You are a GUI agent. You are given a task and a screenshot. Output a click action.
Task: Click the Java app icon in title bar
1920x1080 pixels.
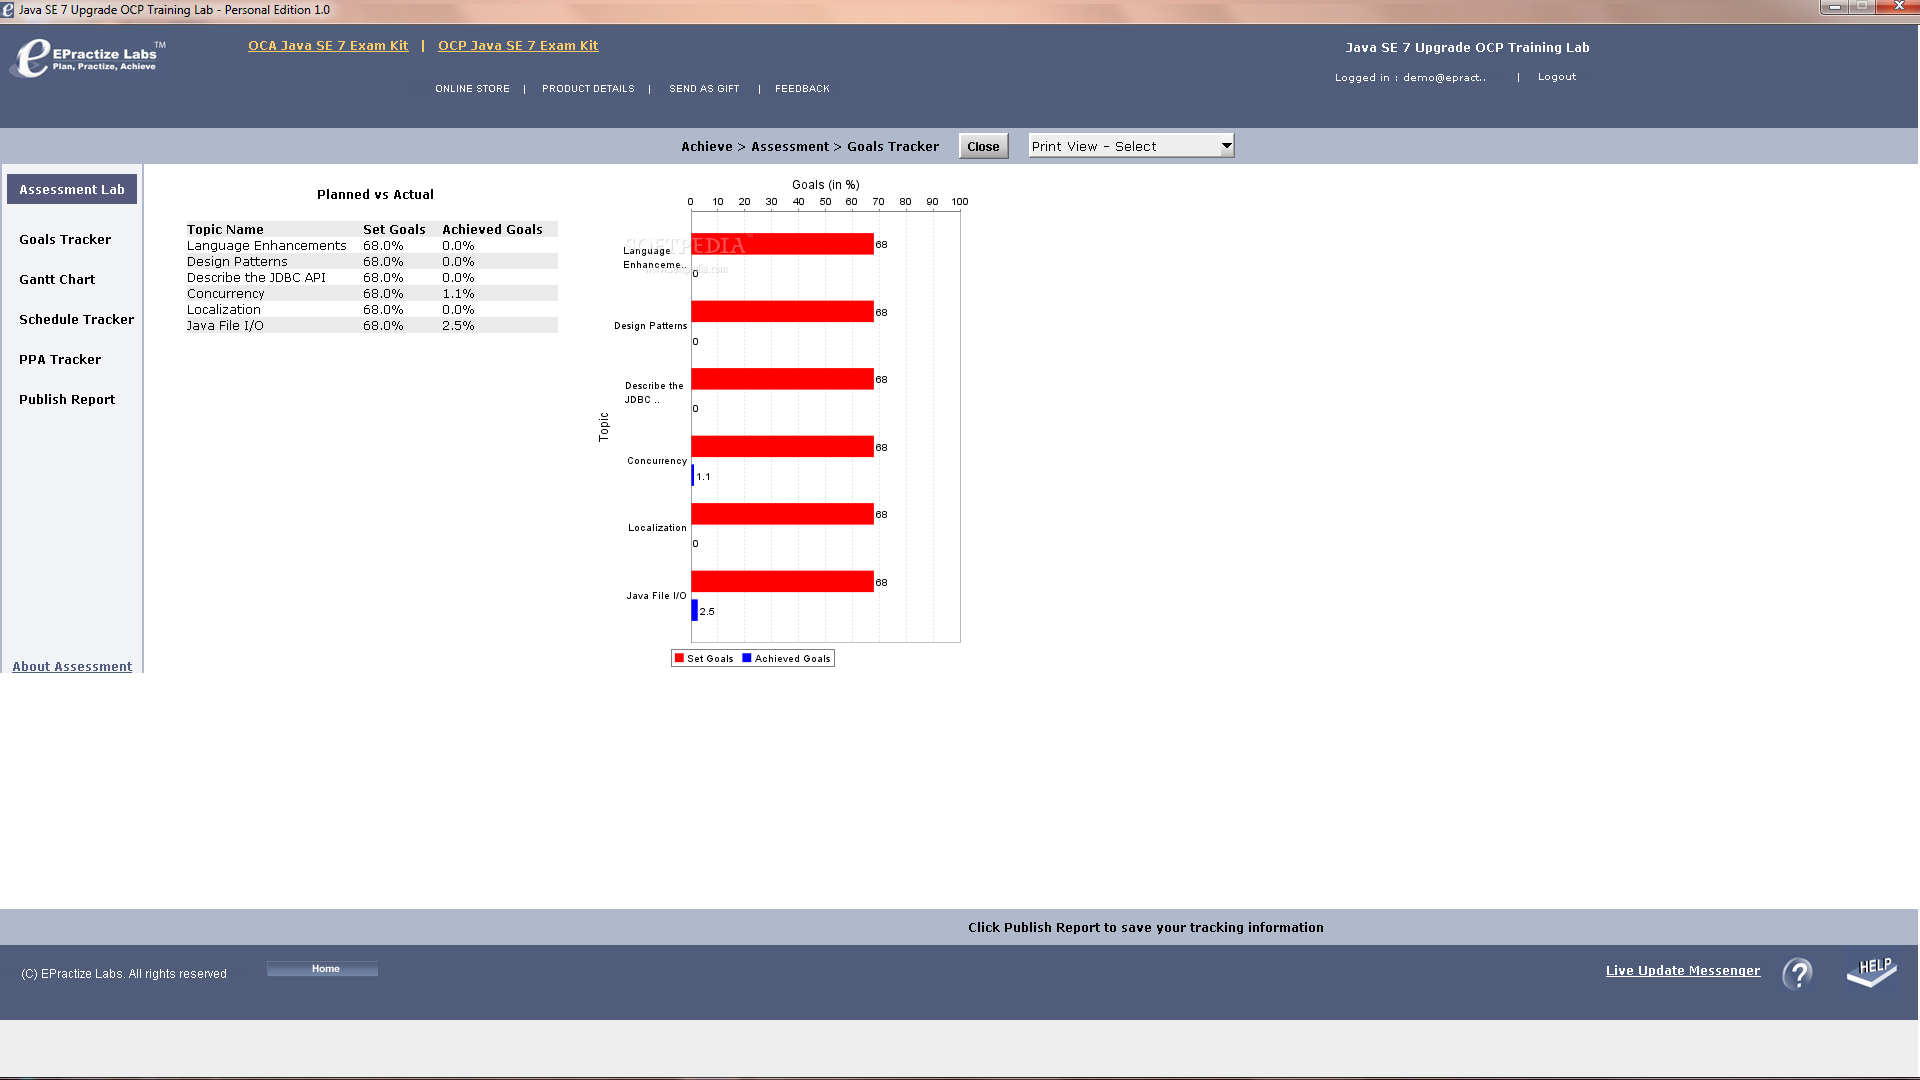tap(8, 10)
